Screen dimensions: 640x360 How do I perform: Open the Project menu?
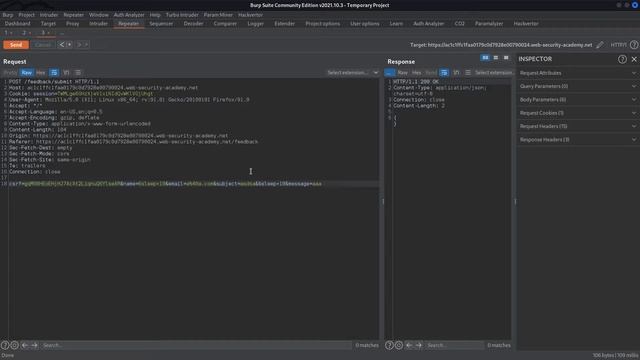tap(27, 15)
